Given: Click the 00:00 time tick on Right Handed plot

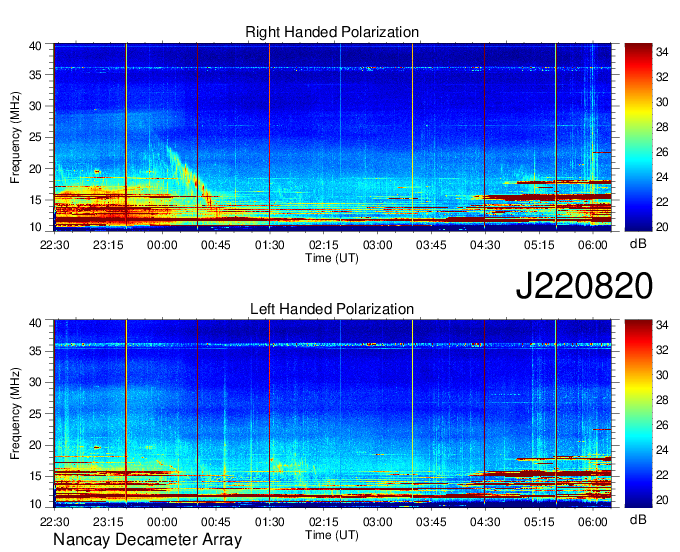Looking at the screenshot, I should [162, 245].
